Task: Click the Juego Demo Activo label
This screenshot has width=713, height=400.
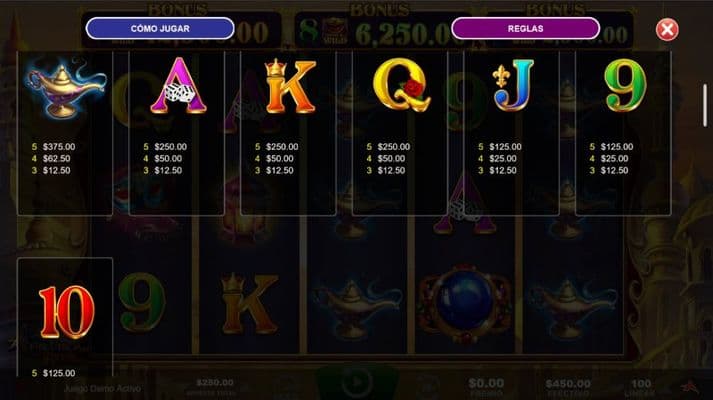Action: [102, 389]
